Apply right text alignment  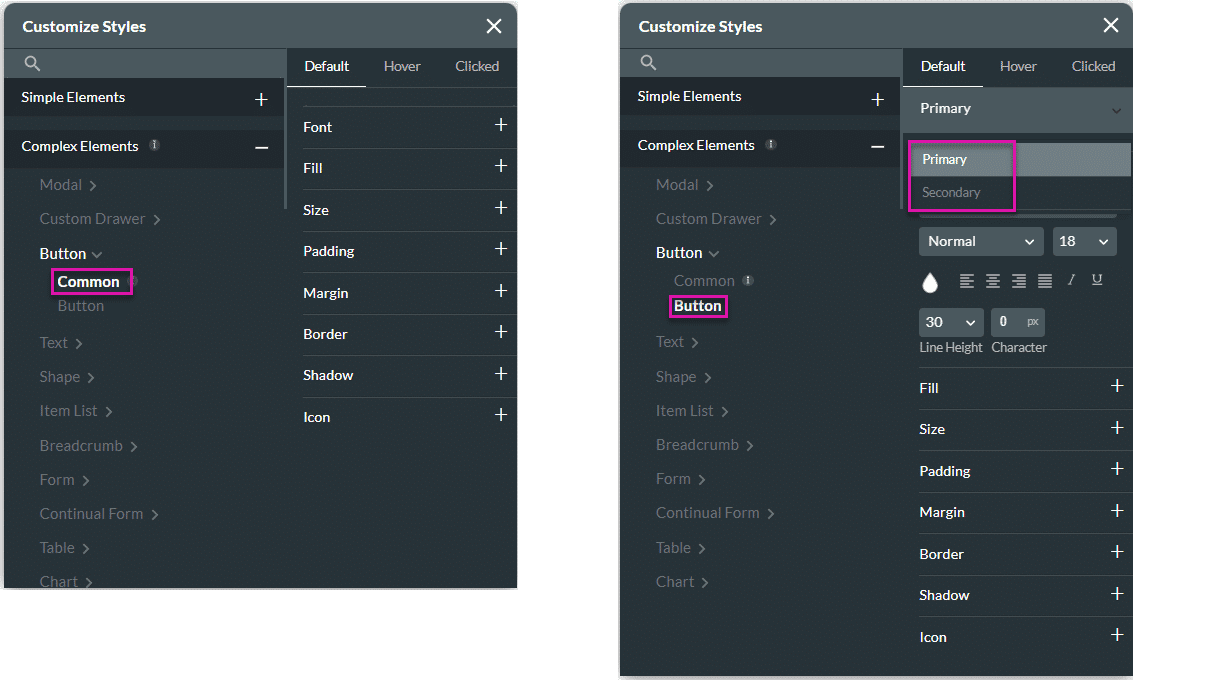tap(1018, 281)
